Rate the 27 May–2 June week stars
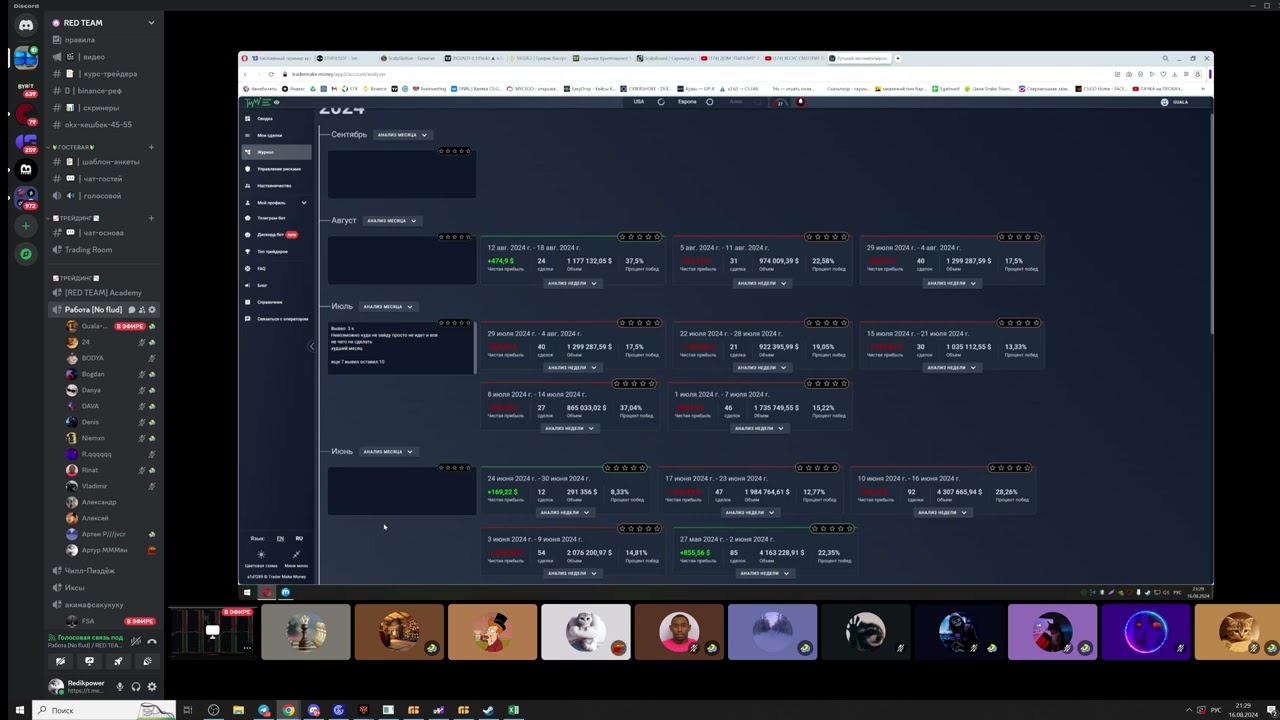The height and width of the screenshot is (720, 1280). [x=832, y=528]
